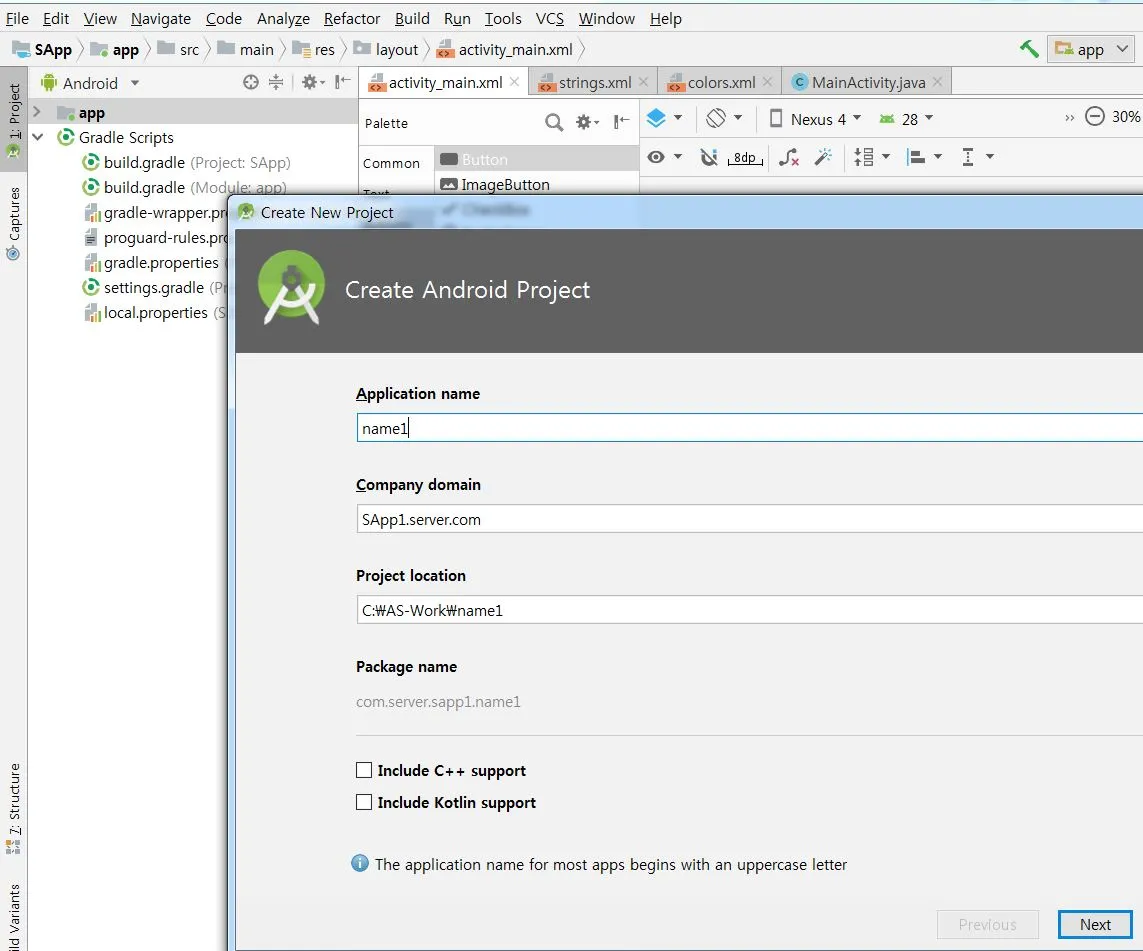Image resolution: width=1143 pixels, height=951 pixels.
Task: Open the Build menu
Action: (412, 18)
